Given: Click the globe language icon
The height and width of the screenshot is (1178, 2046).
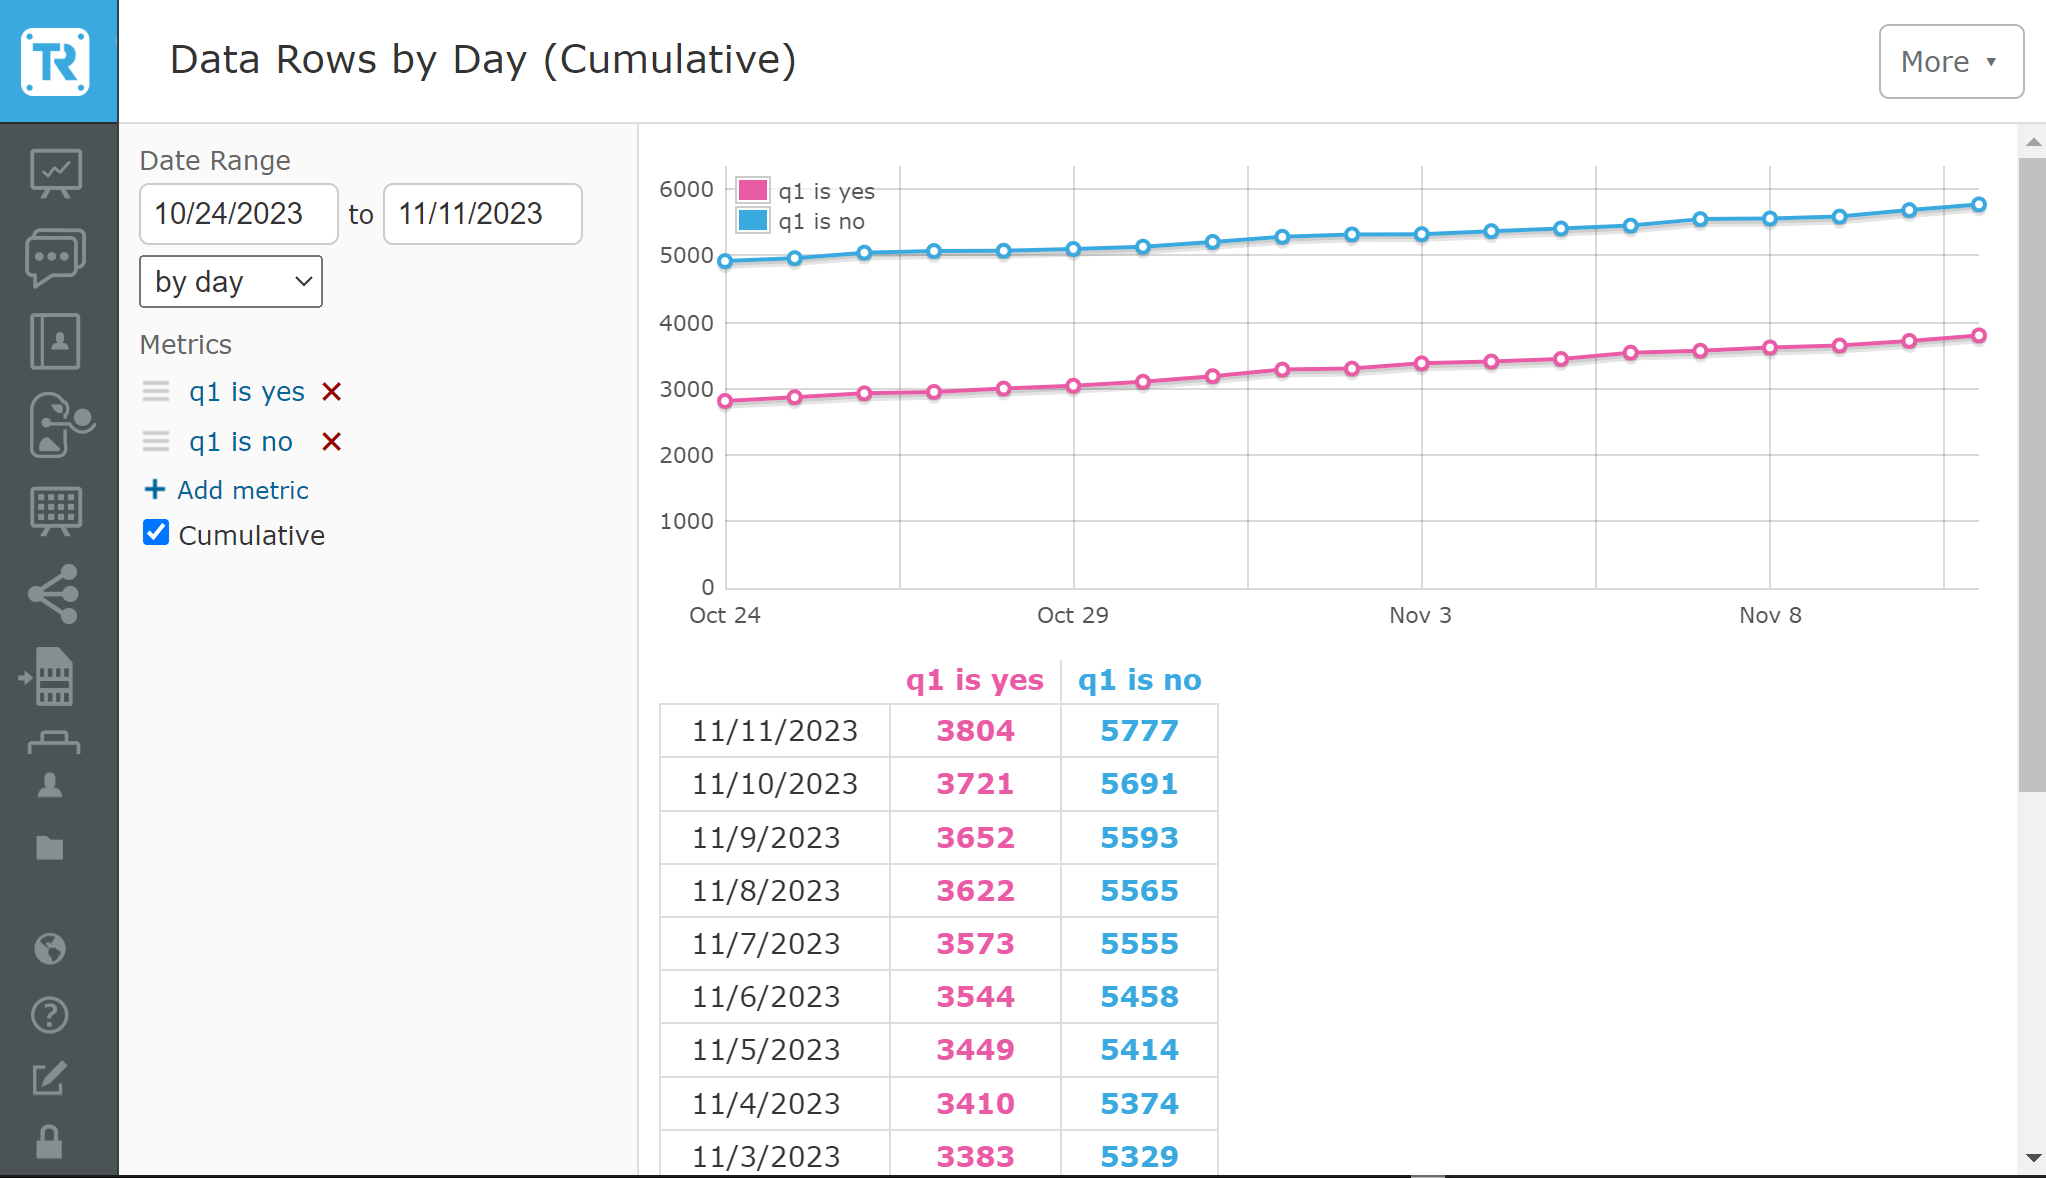Looking at the screenshot, I should pos(50,949).
